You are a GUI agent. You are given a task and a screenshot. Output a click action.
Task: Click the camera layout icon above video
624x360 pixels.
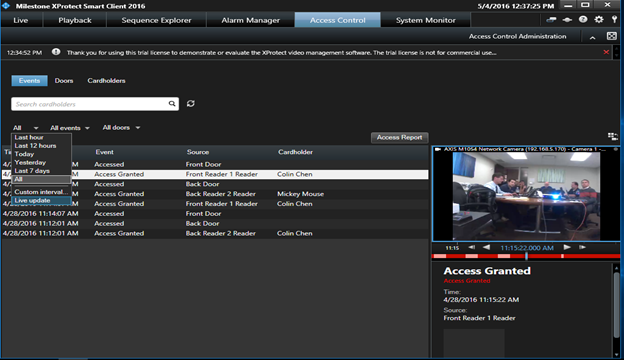[x=613, y=137]
